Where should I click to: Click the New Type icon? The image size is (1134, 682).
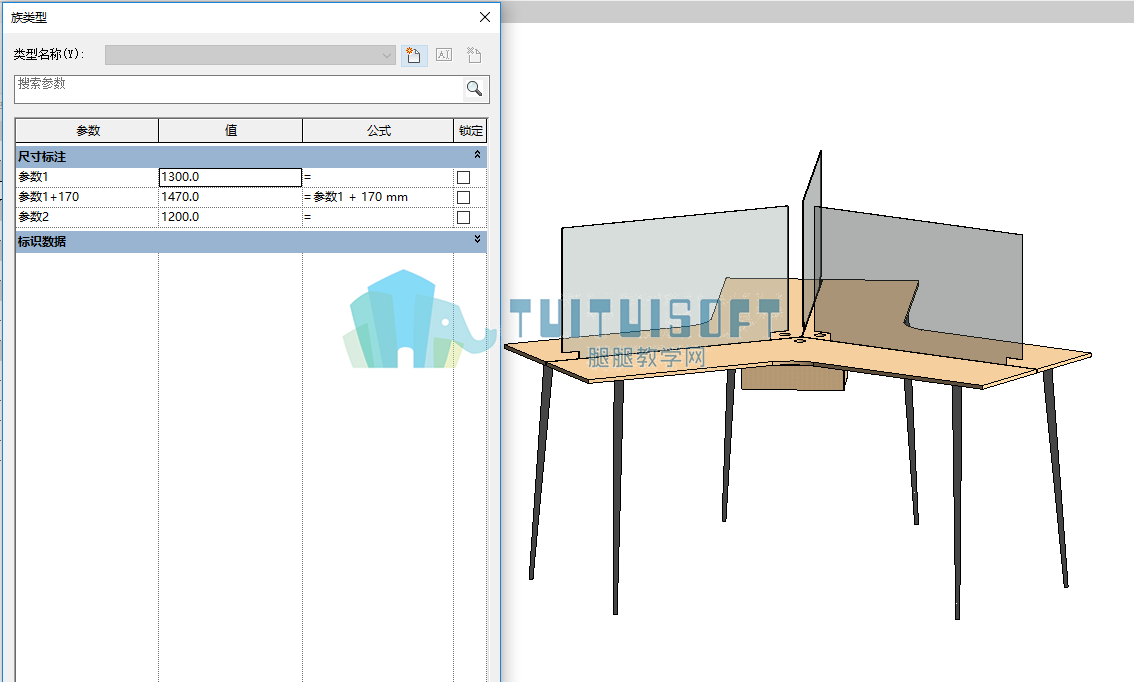click(x=414, y=55)
